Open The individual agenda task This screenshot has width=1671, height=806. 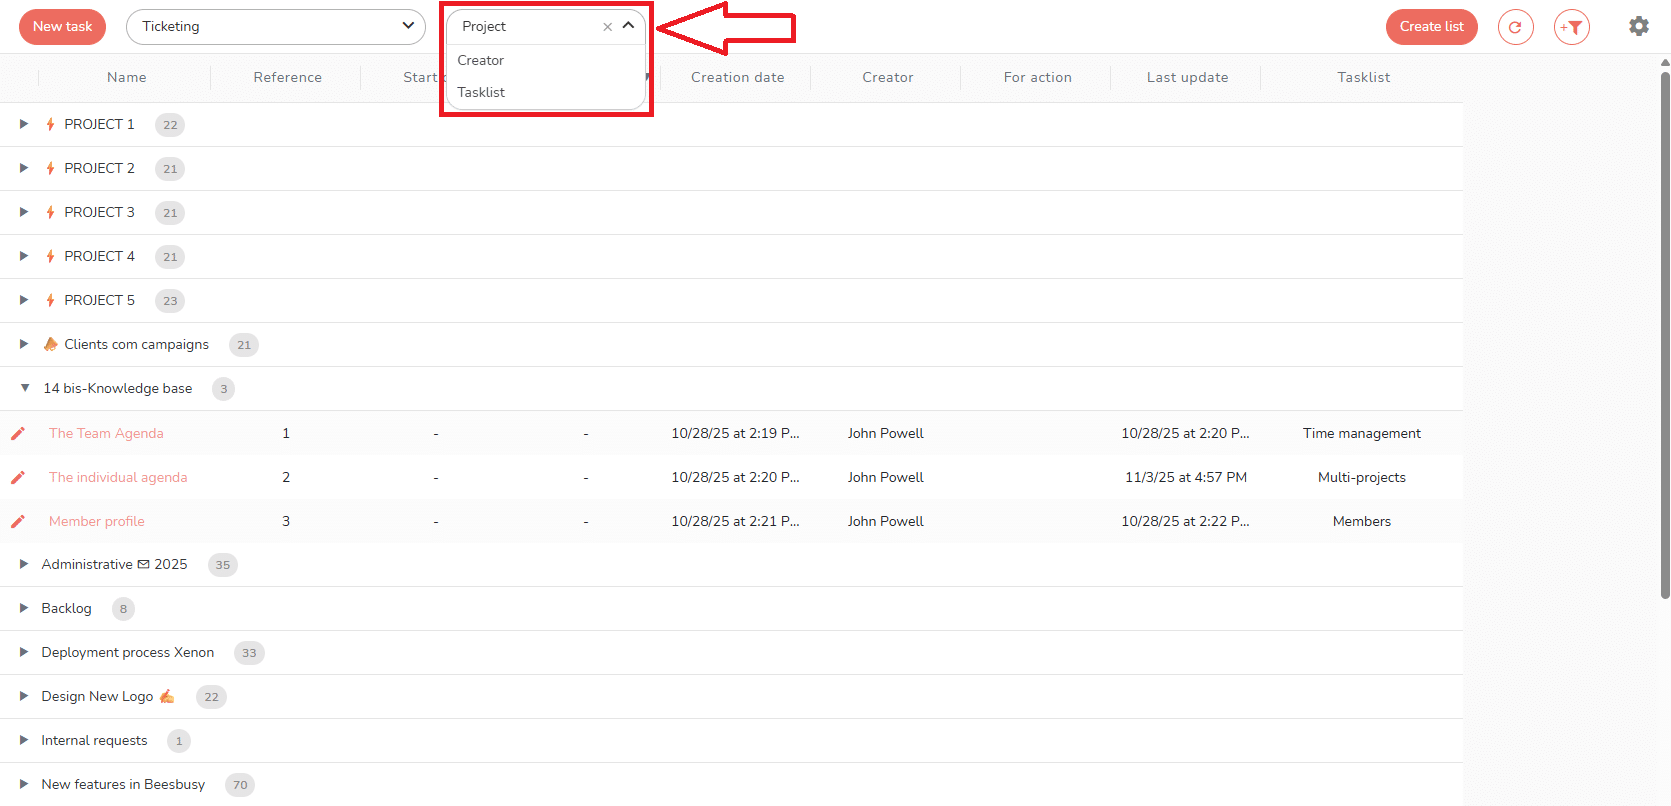click(x=118, y=477)
